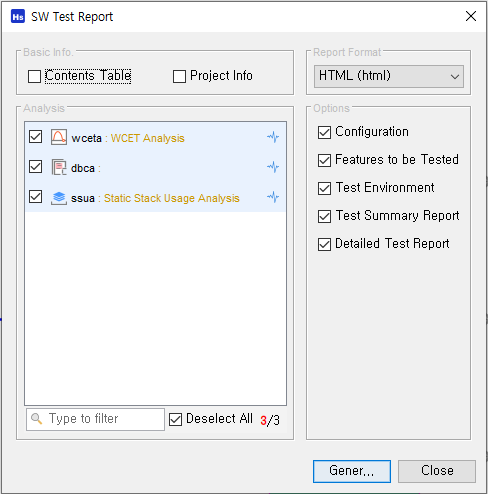Viewport: 488px width, 494px height.
Task: Untick the Deselect All checkbox
Action: [x=175, y=419]
